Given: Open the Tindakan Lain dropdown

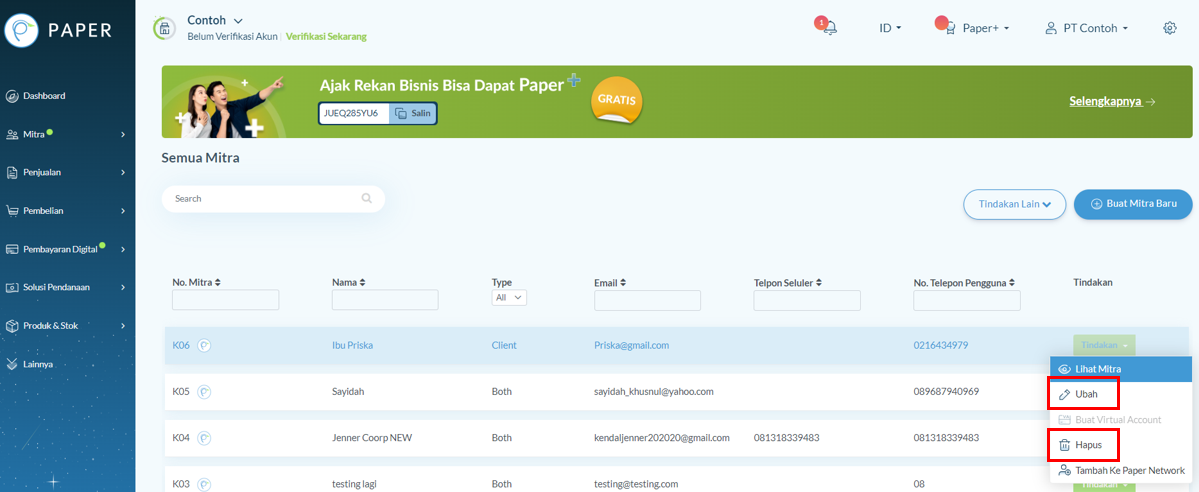Looking at the screenshot, I should coord(1014,204).
